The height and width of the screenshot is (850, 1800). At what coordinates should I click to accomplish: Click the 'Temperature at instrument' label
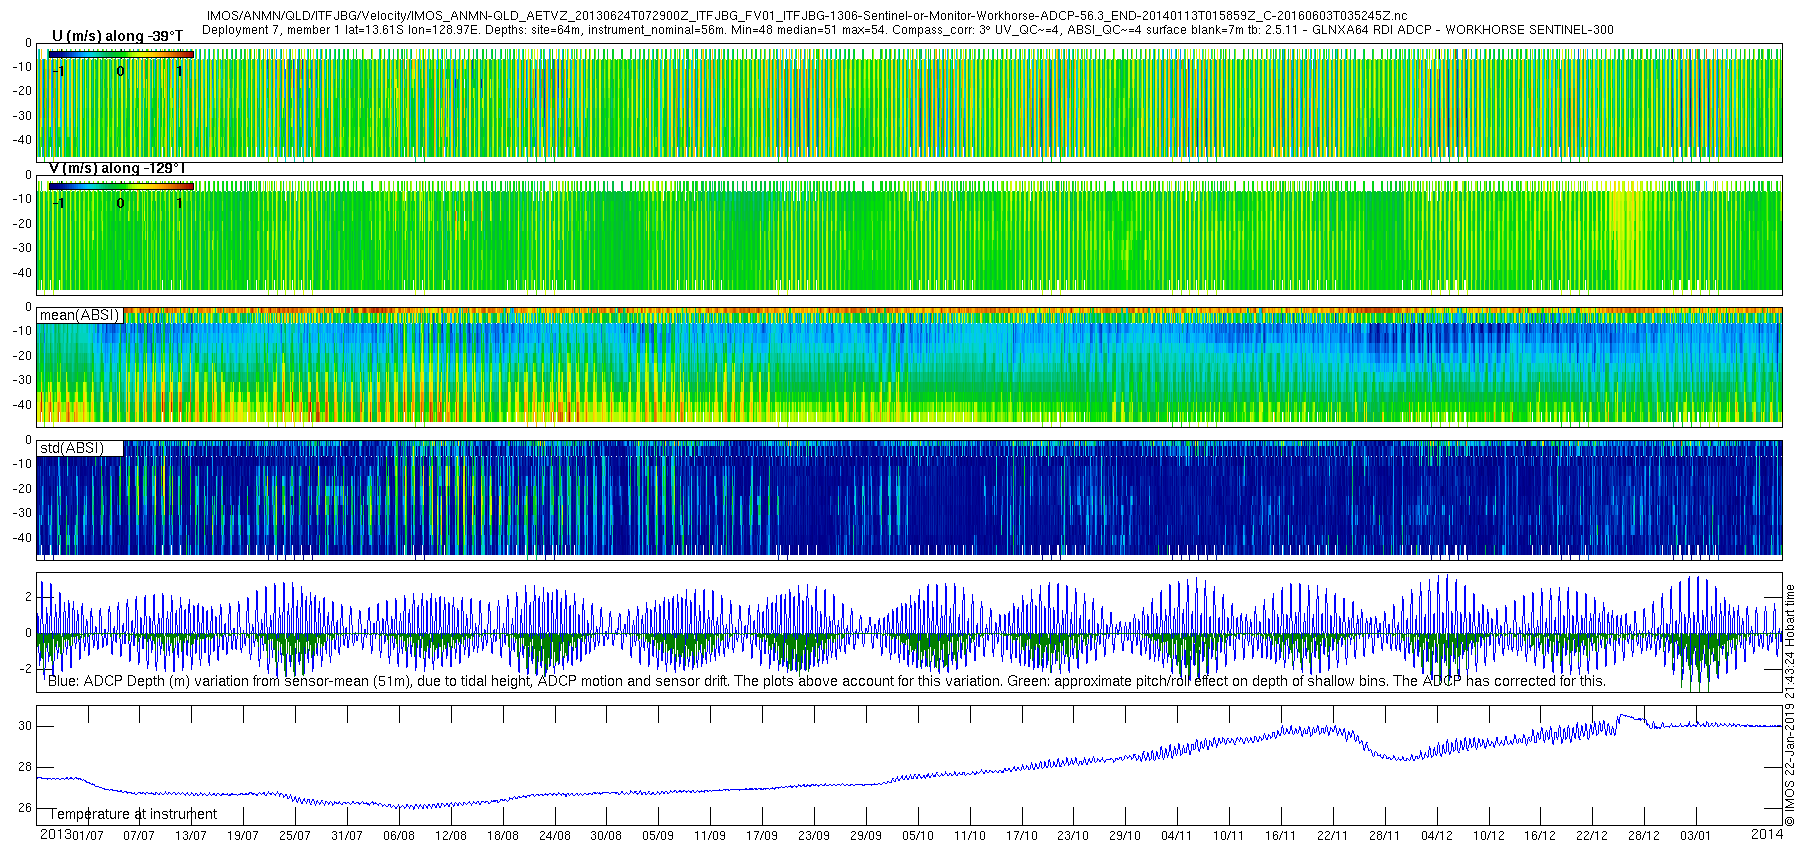(x=133, y=814)
